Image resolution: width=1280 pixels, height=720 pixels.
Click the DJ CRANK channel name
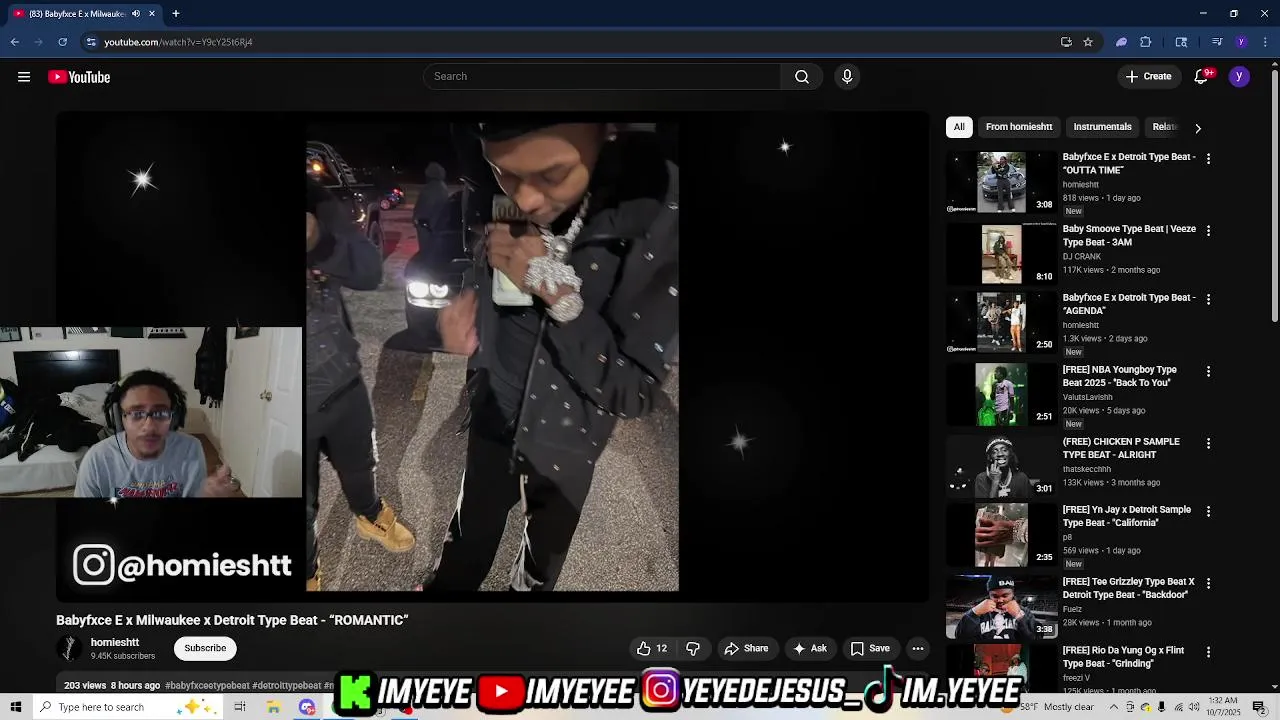click(1081, 257)
